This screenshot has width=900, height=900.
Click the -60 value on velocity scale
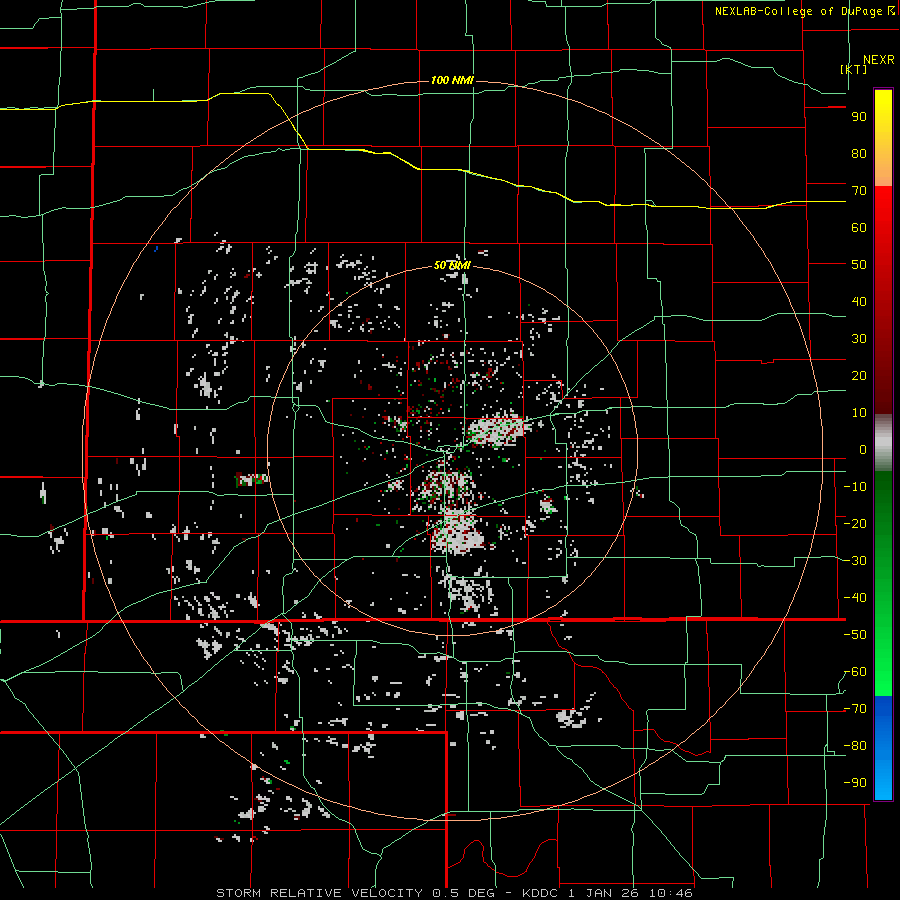pyautogui.click(x=855, y=672)
